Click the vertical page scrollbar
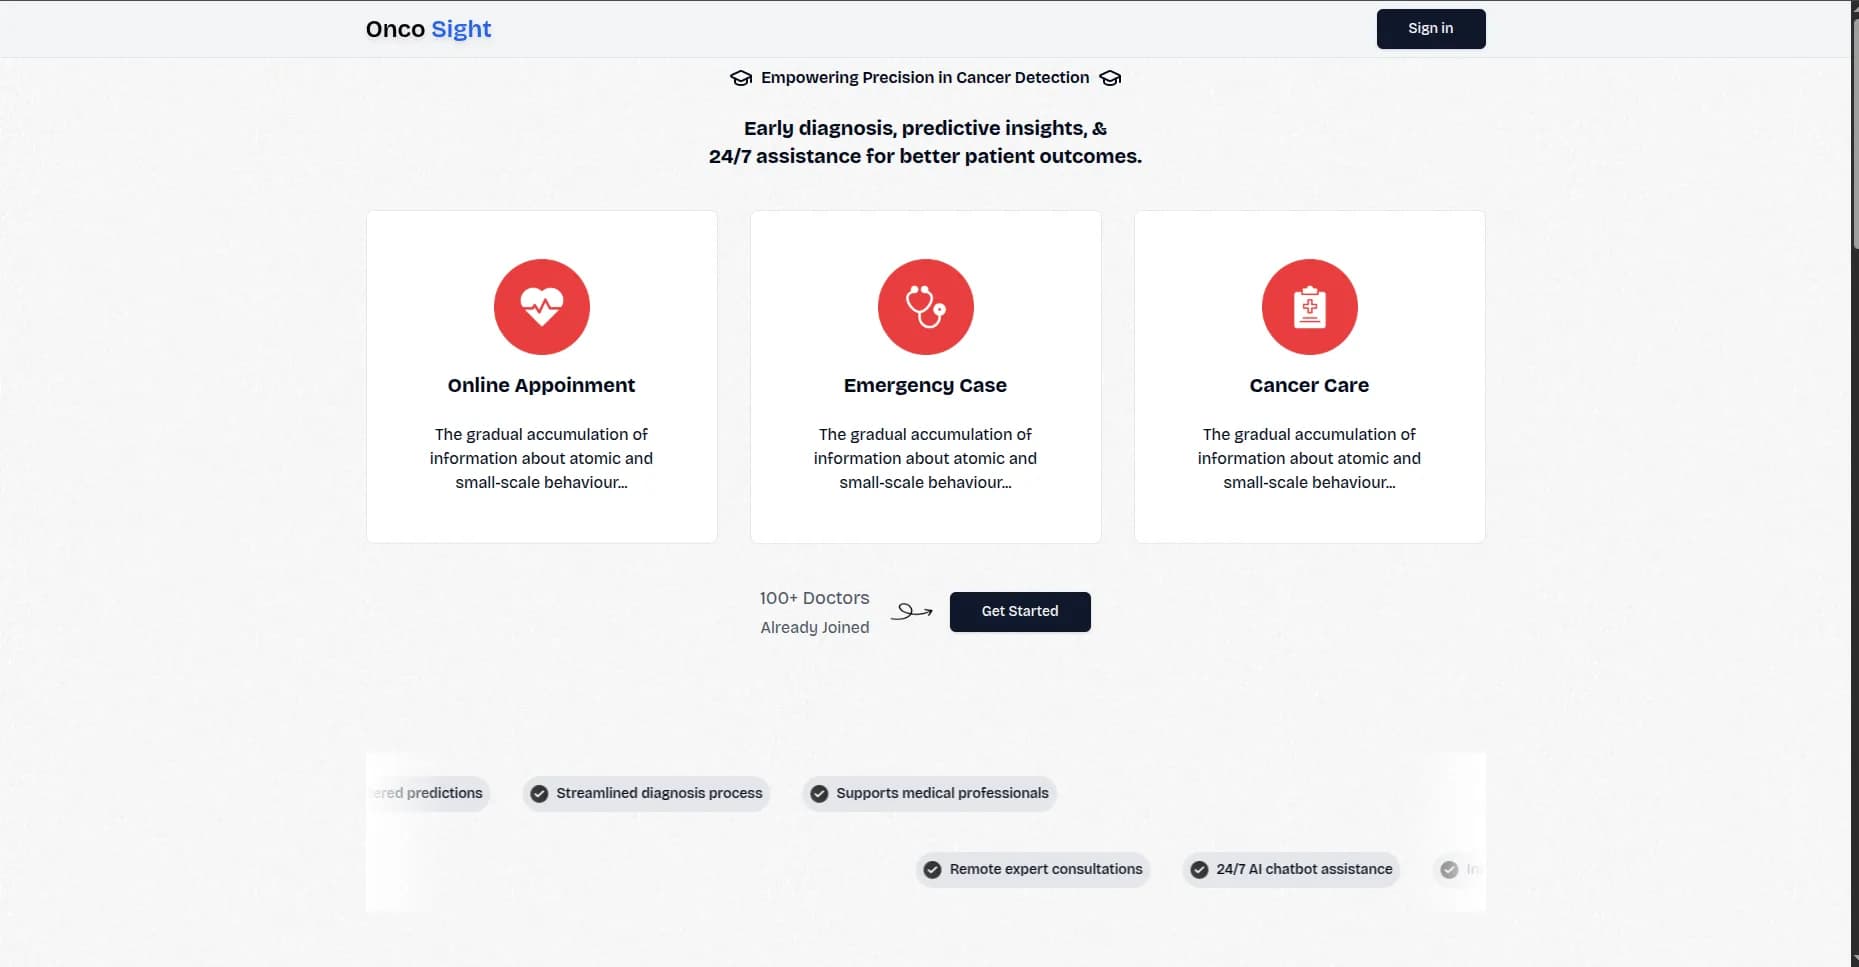 pos(1855,130)
